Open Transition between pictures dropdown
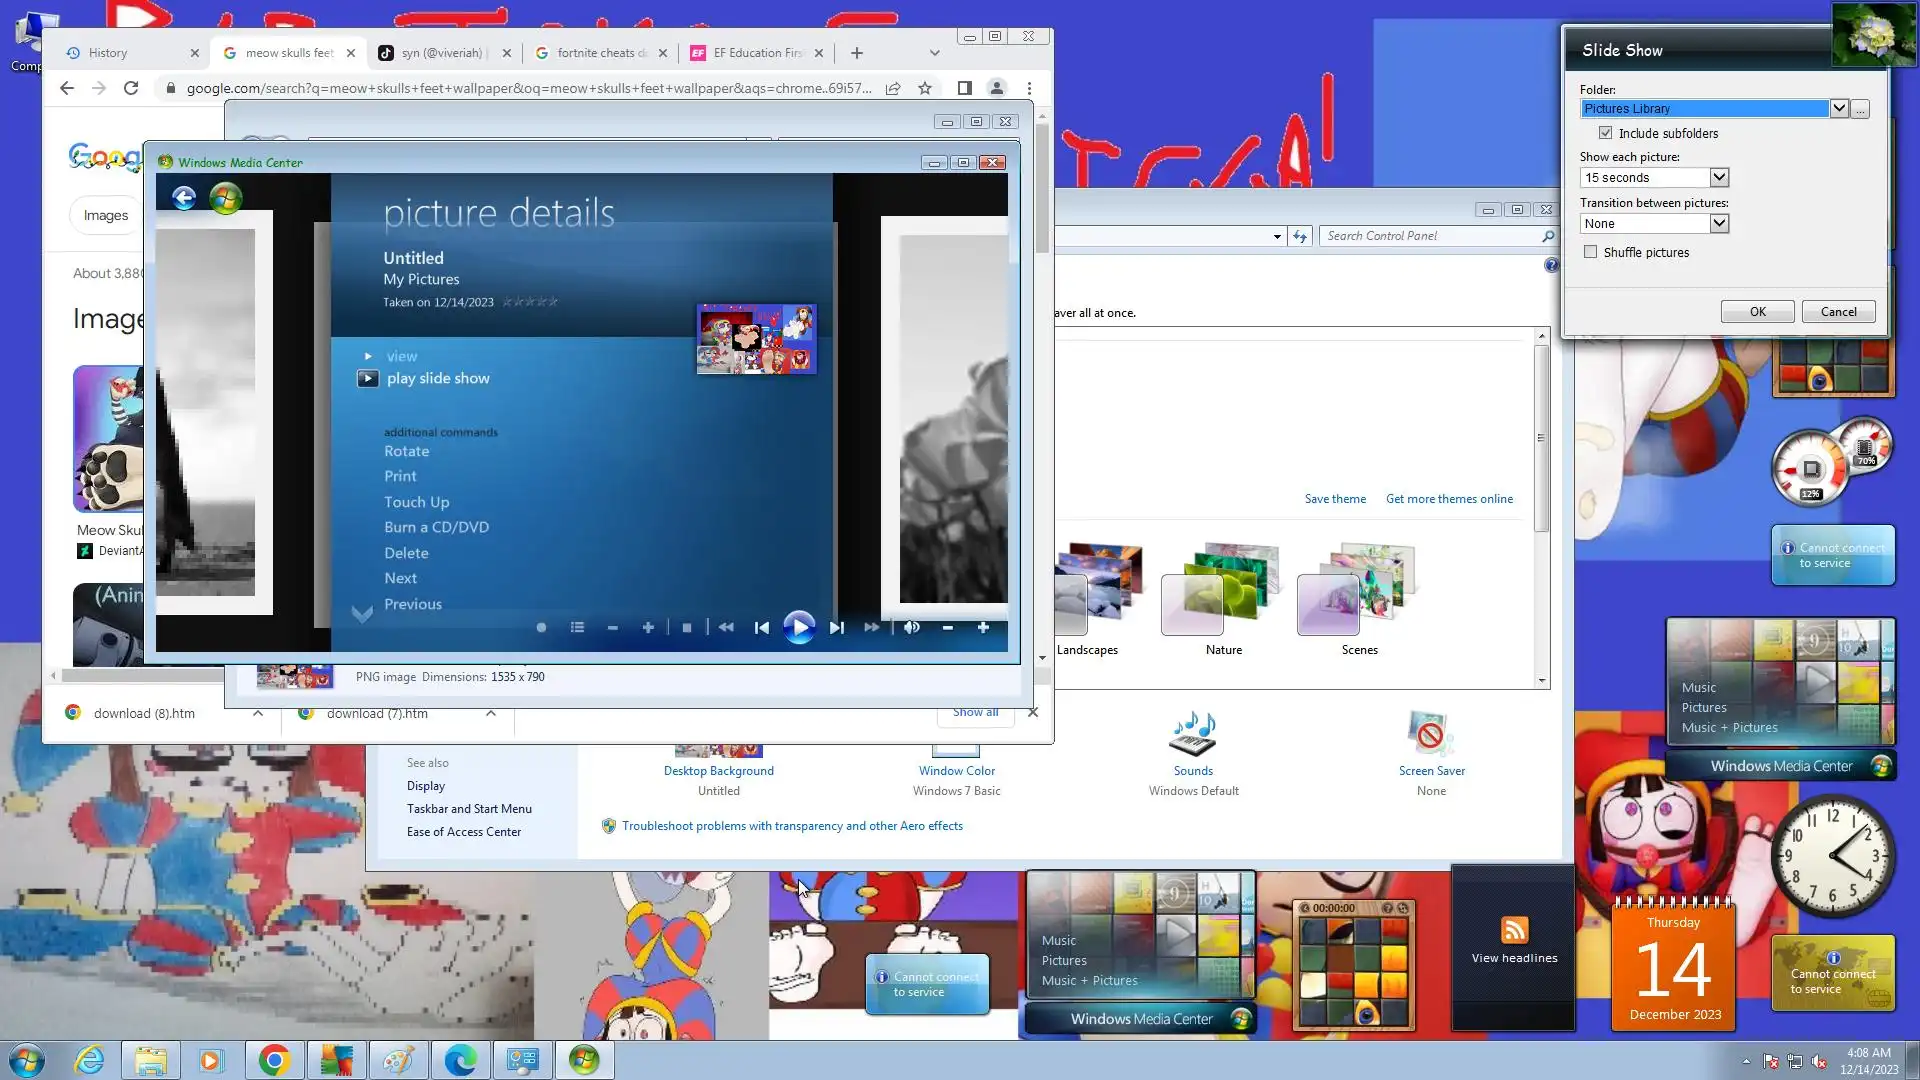1920x1080 pixels. point(1719,223)
